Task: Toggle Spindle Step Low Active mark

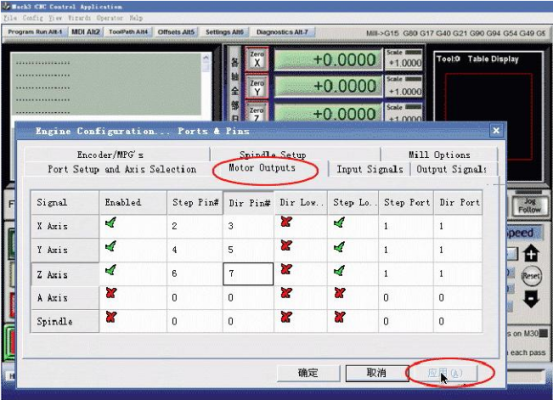Action: pyautogui.click(x=340, y=317)
